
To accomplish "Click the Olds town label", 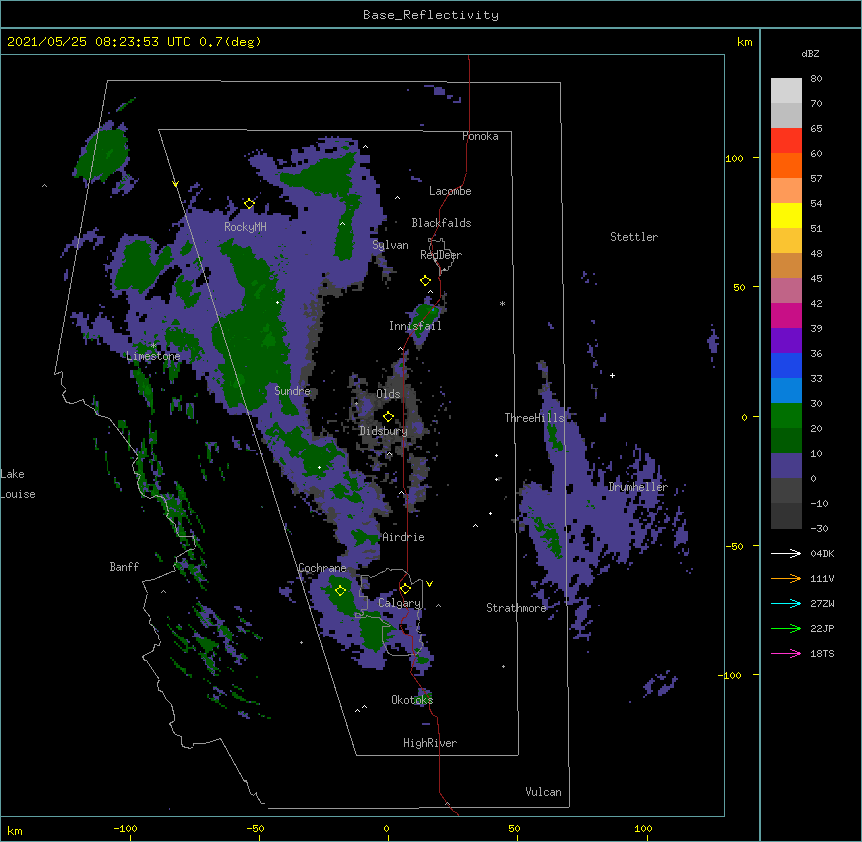I will [x=388, y=394].
